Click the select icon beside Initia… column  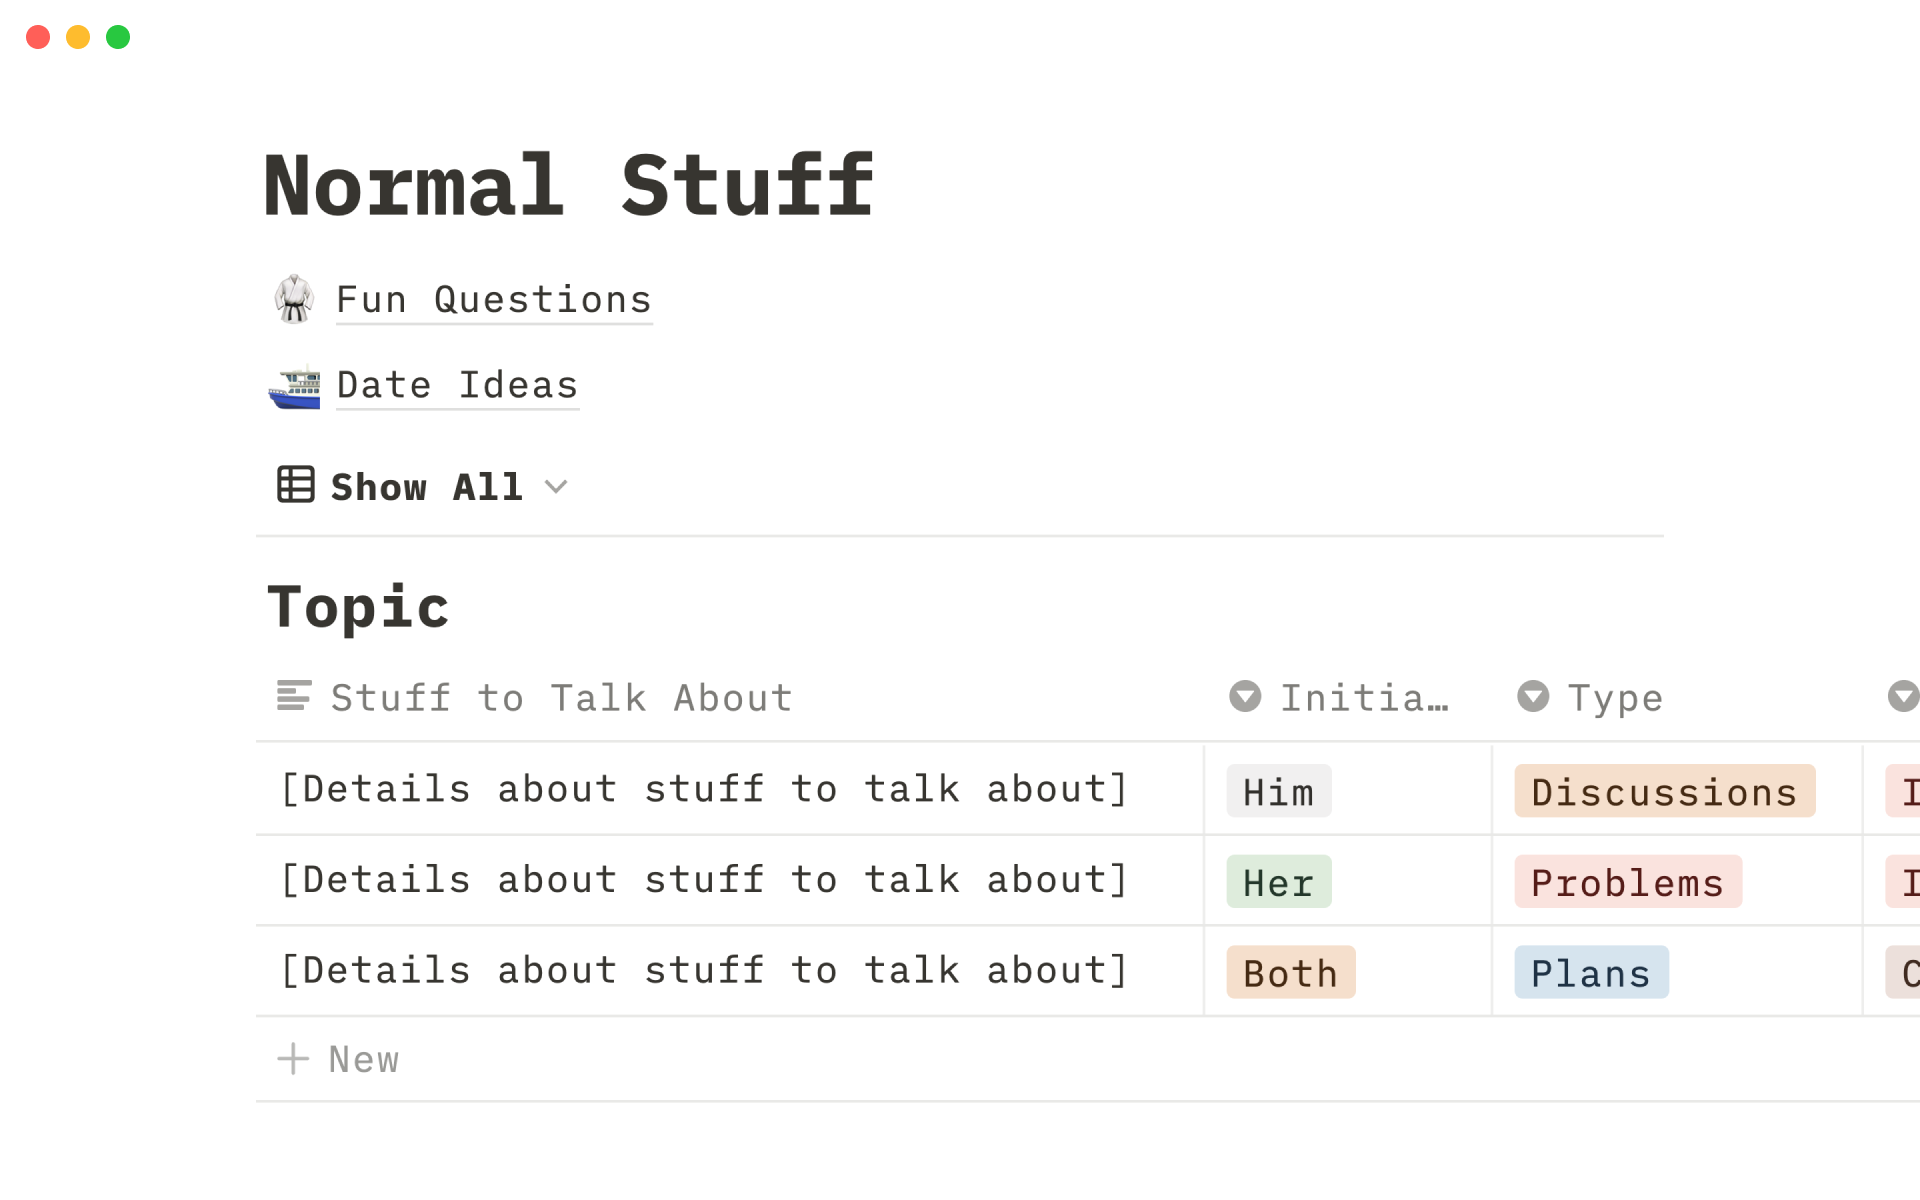(x=1245, y=696)
